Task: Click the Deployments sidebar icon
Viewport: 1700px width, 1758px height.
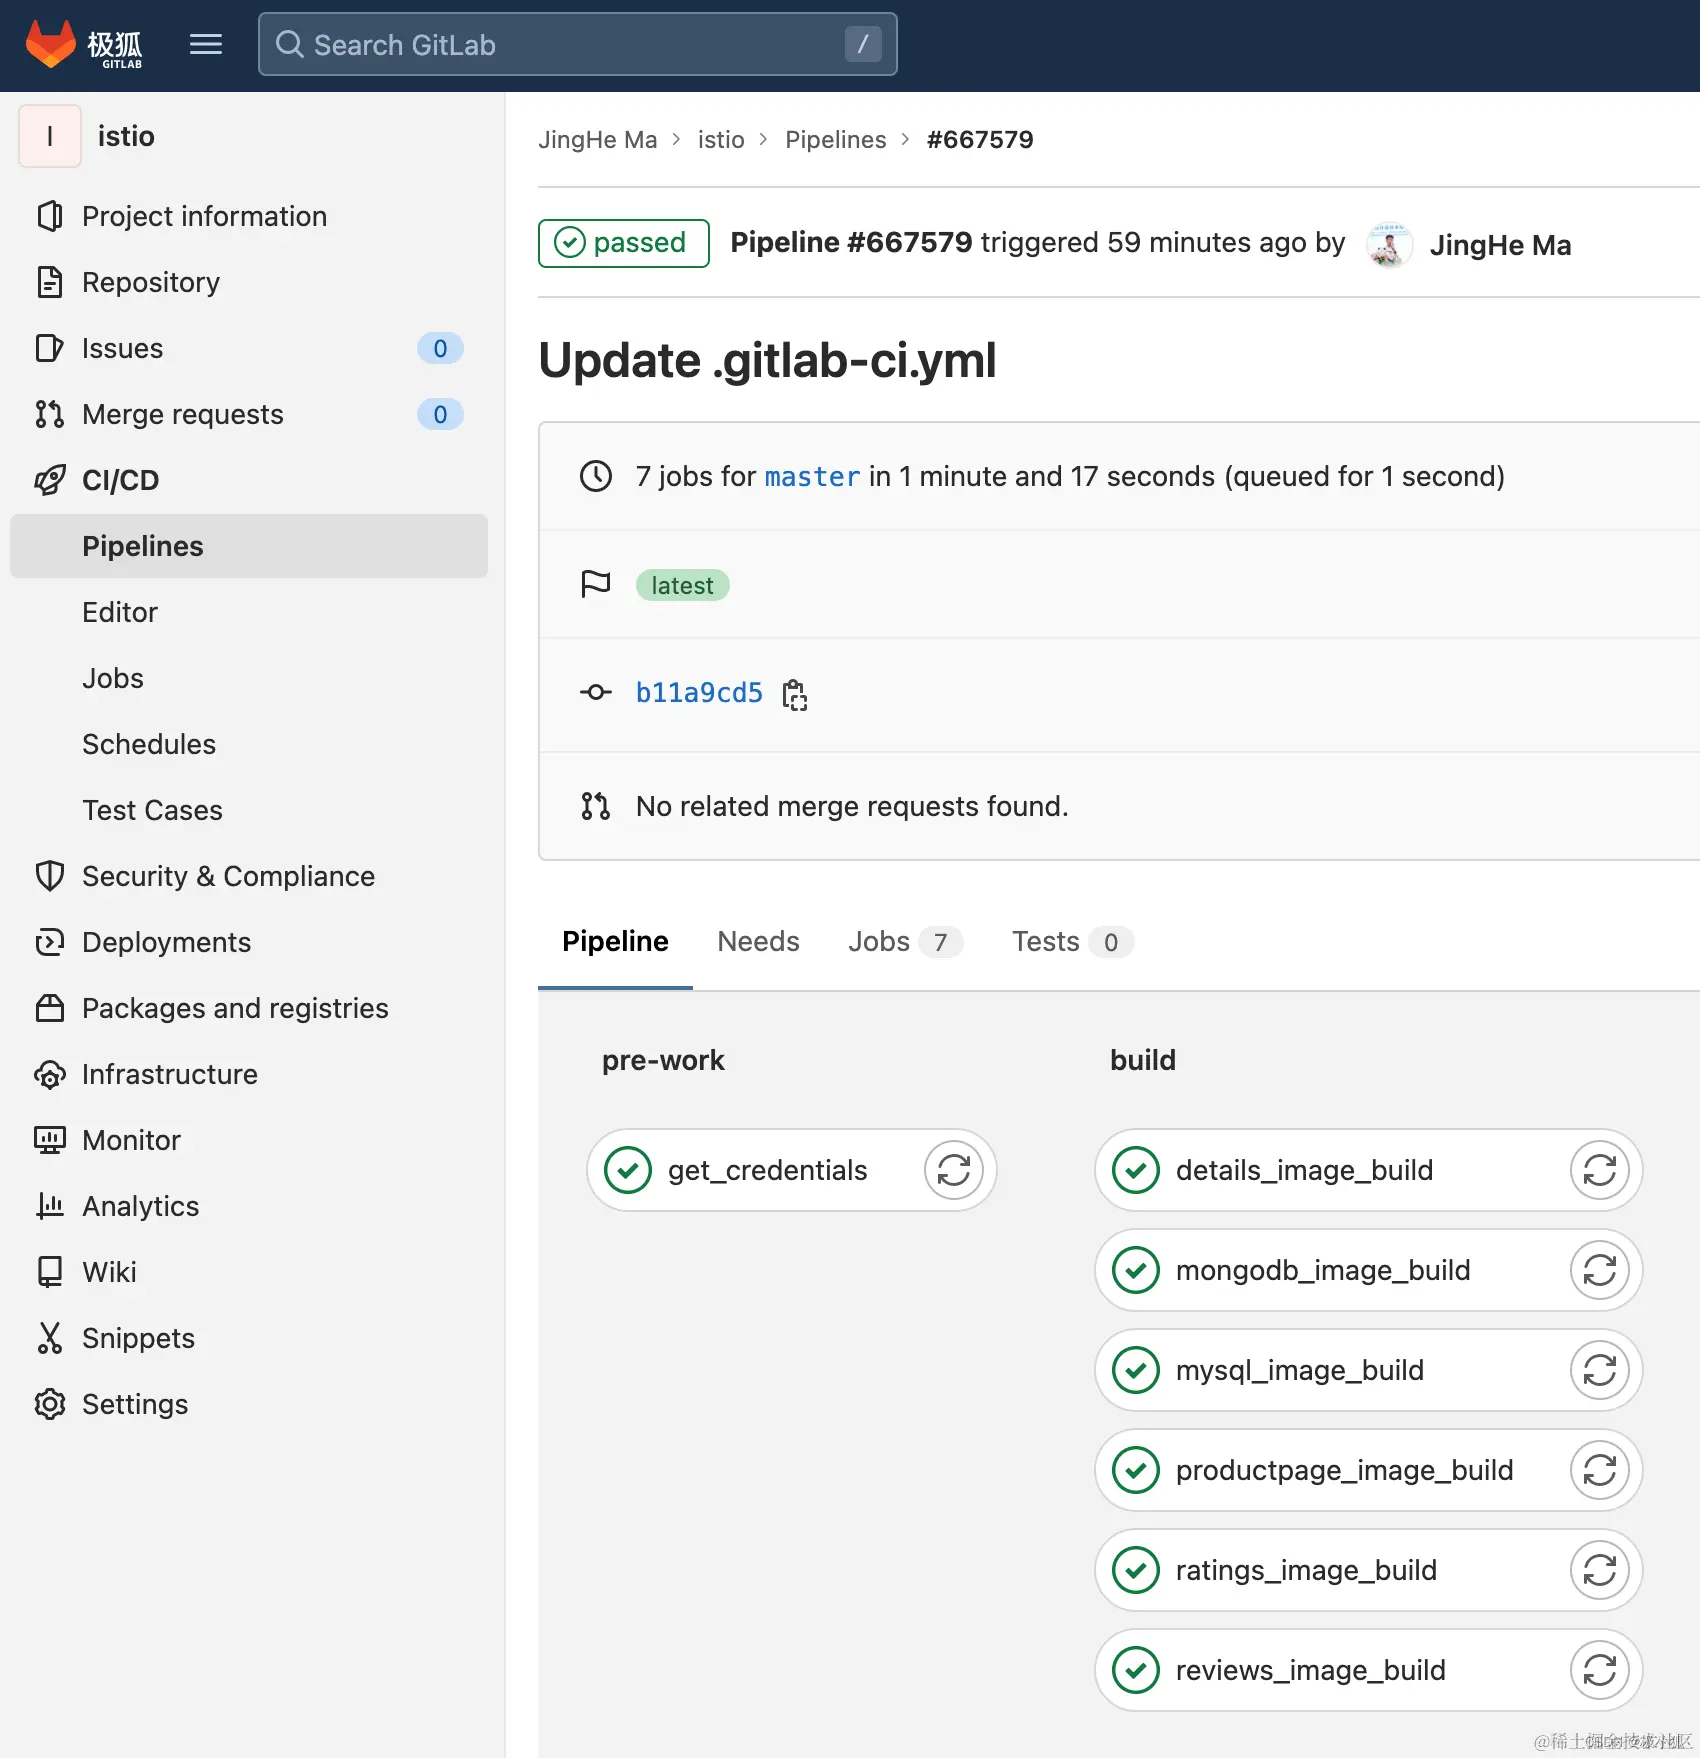Action: 50,942
